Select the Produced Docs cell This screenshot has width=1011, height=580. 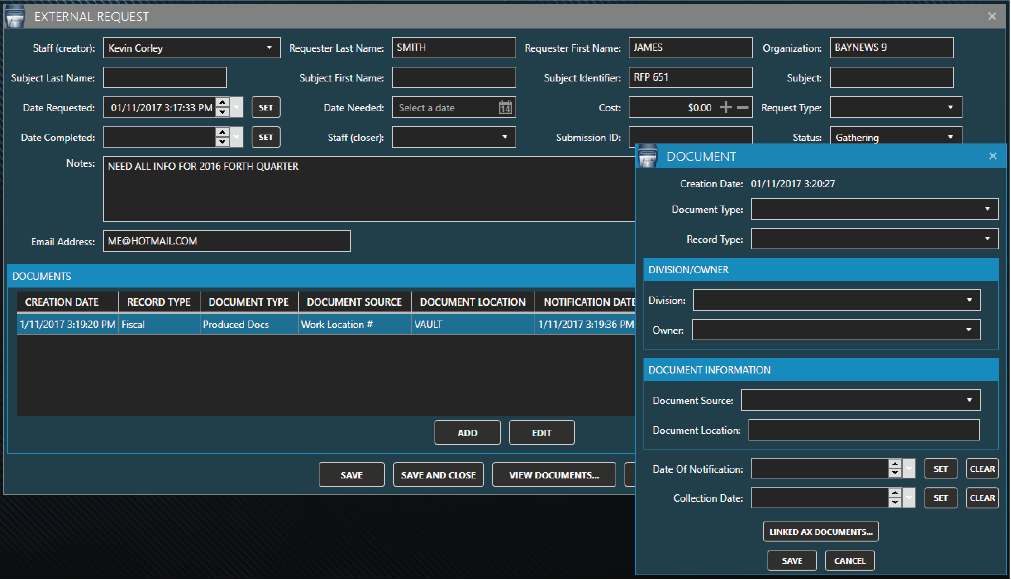click(249, 324)
